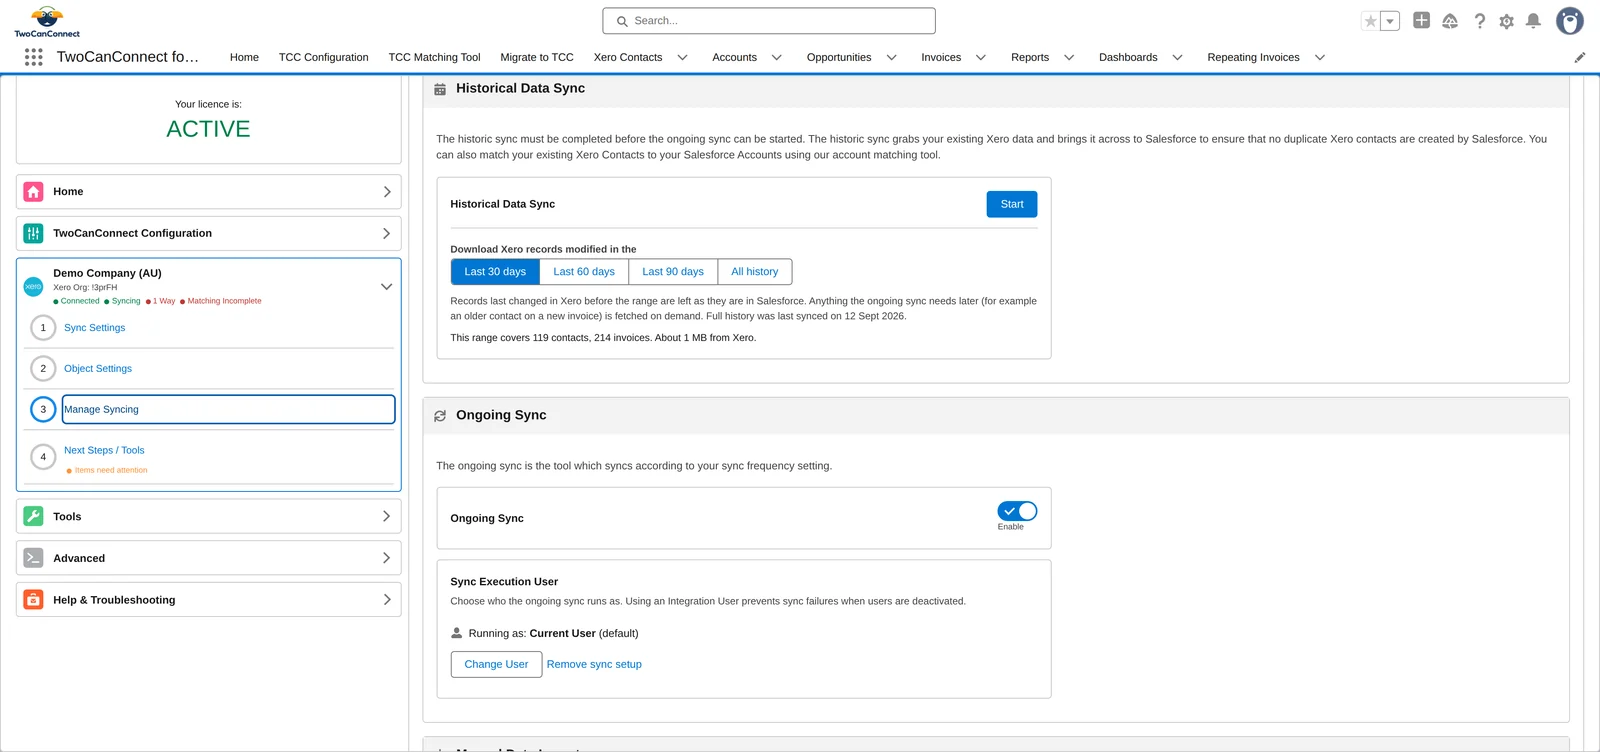Click in the global Search field
Screen dimensions: 1600x752
(769, 21)
